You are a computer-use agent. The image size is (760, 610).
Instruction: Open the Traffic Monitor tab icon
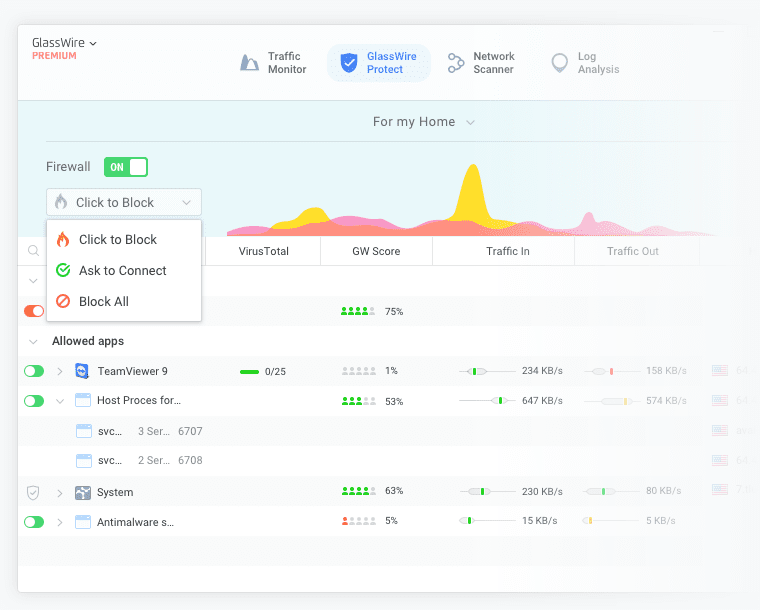[x=249, y=63]
